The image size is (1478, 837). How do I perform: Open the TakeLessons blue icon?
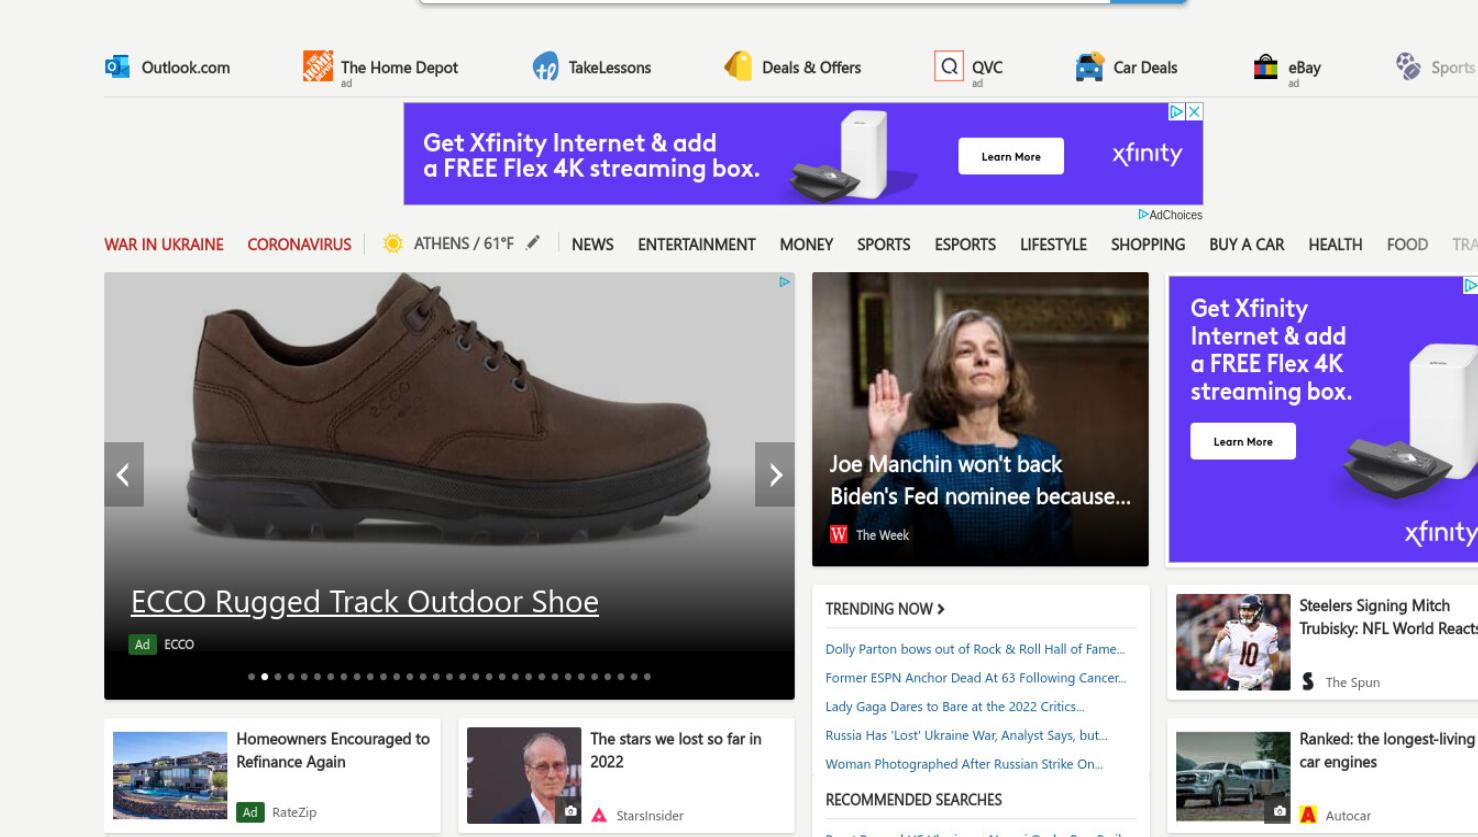pyautogui.click(x=545, y=67)
